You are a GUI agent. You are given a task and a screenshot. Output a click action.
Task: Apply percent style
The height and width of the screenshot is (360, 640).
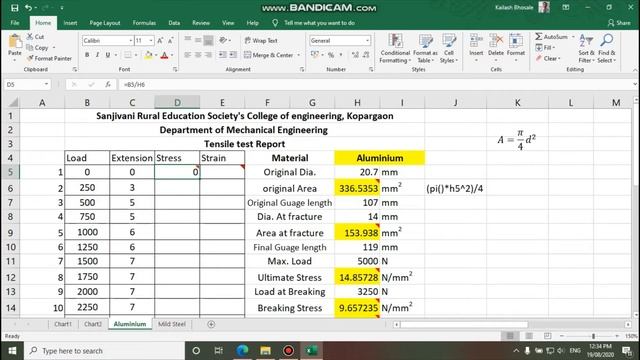point(331,55)
